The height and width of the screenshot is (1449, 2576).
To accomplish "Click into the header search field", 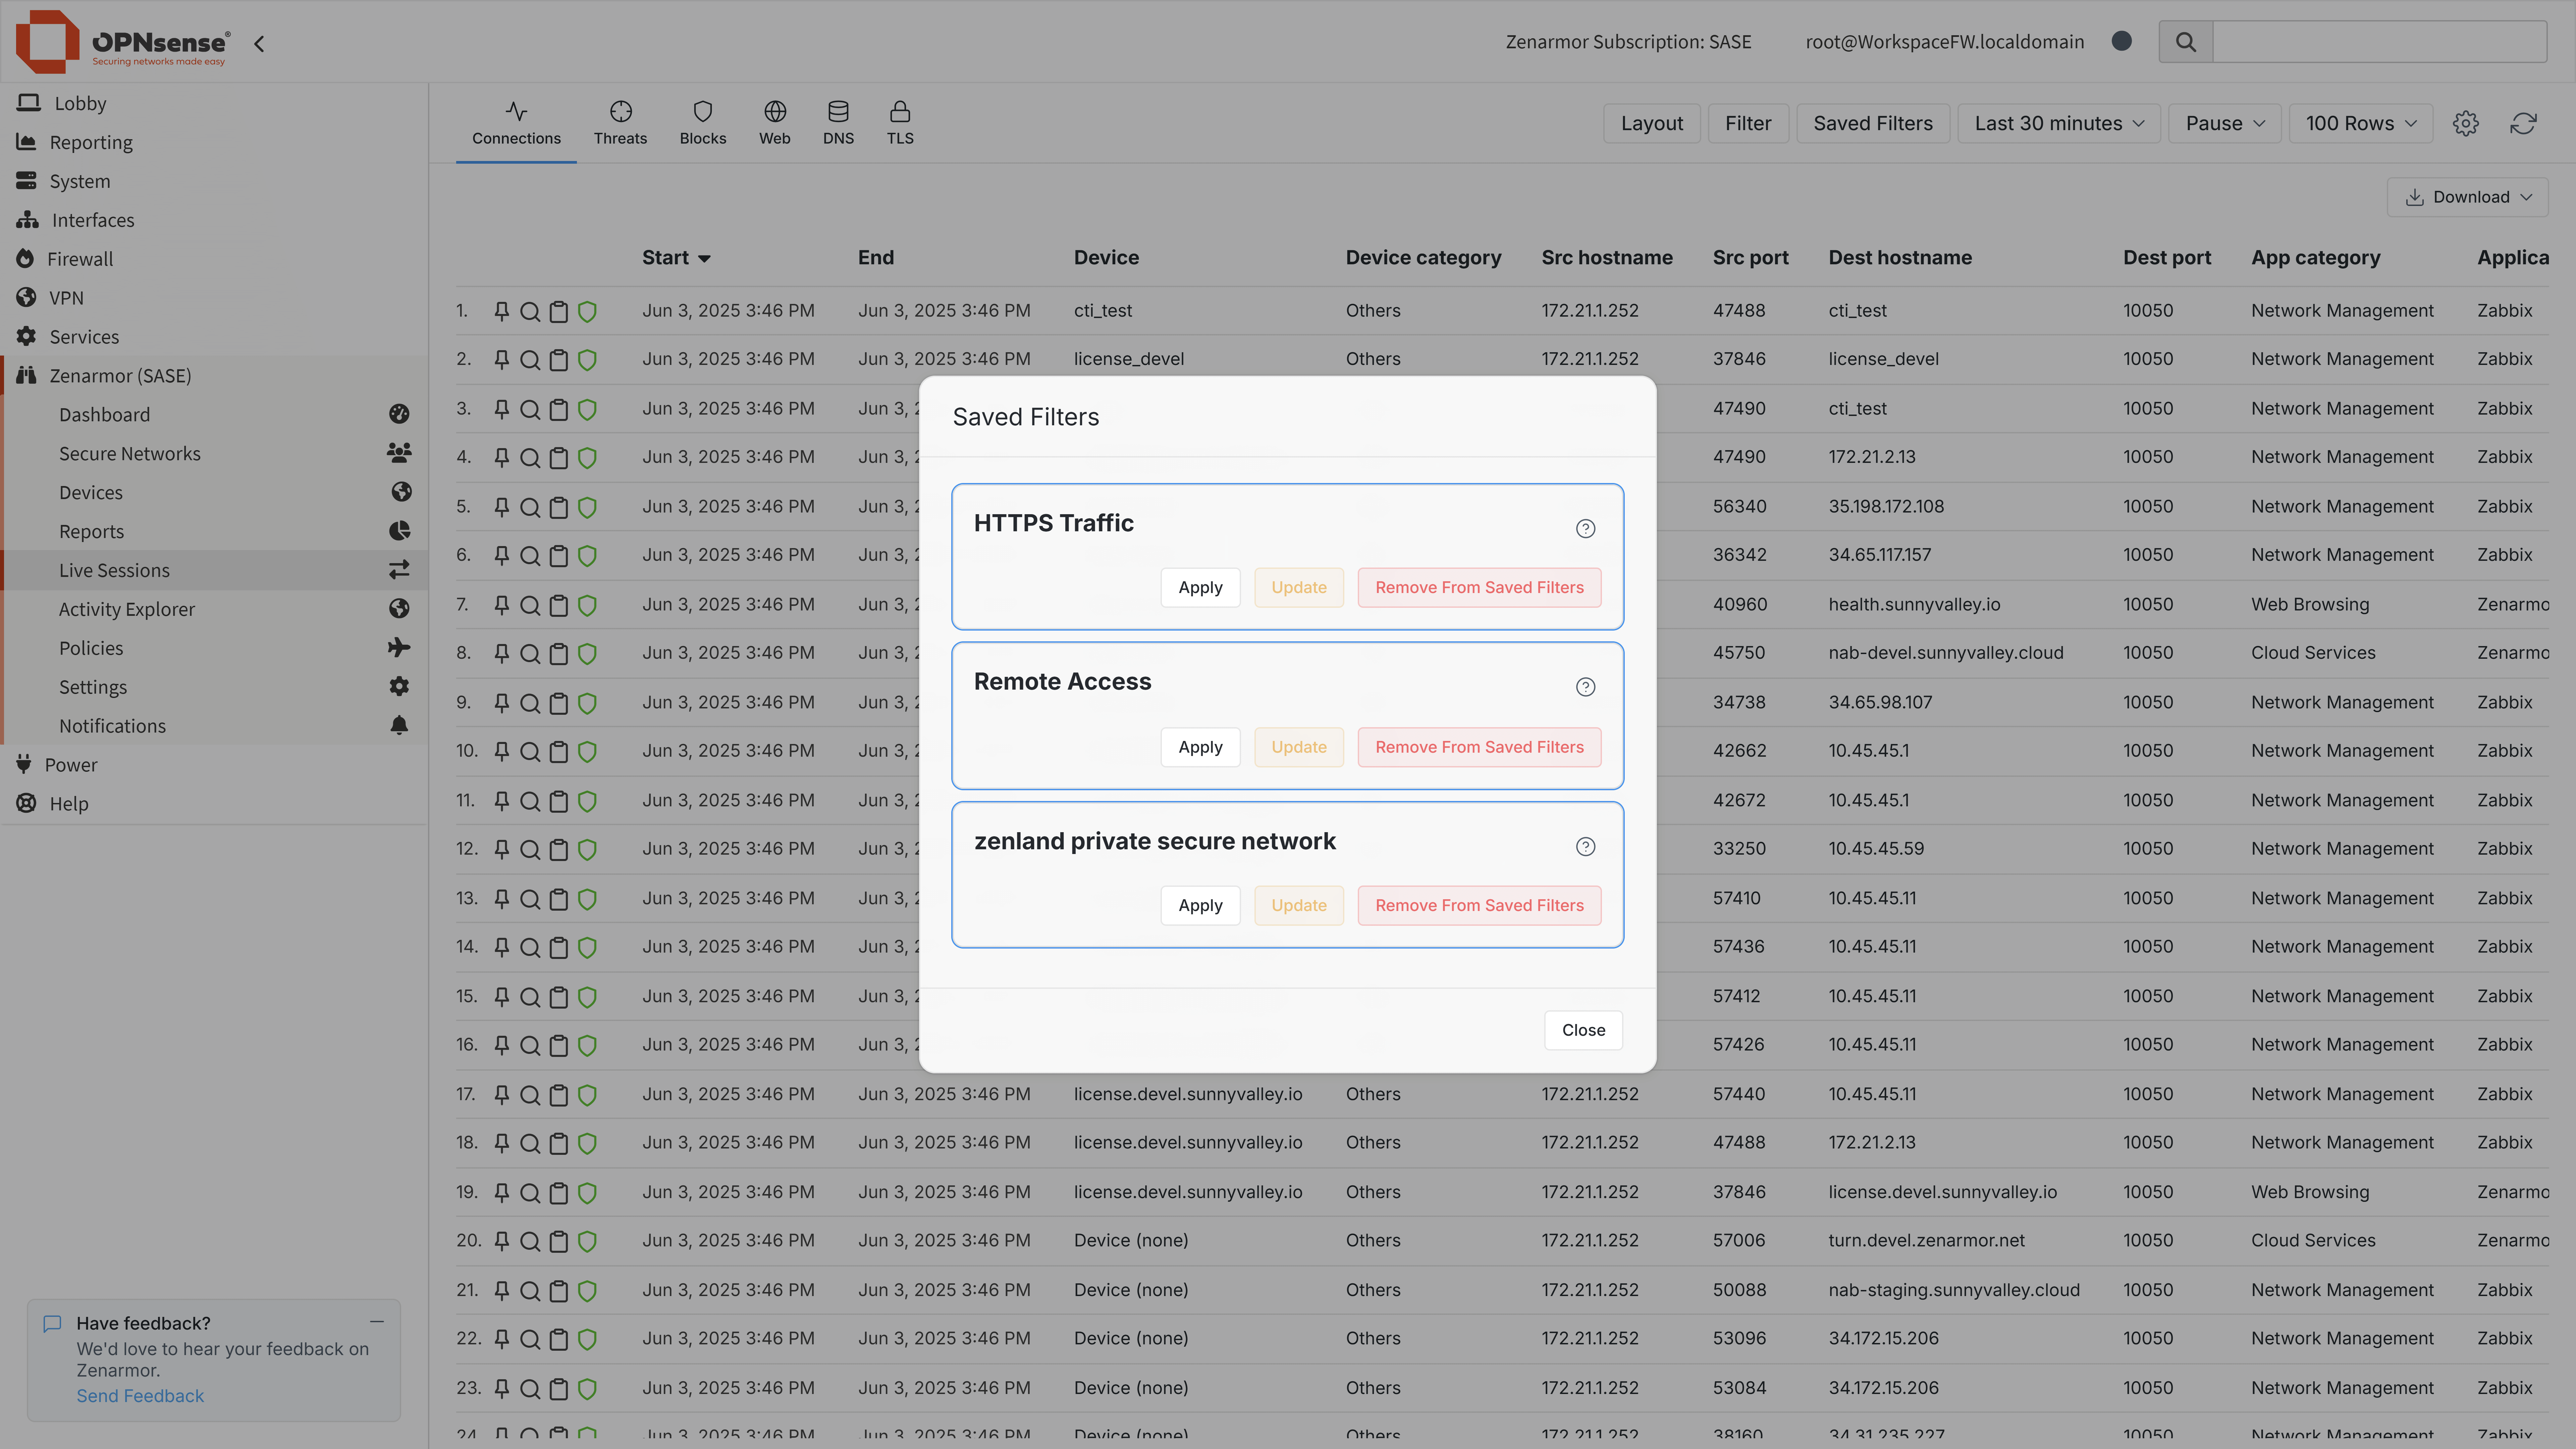I will pyautogui.click(x=2380, y=42).
